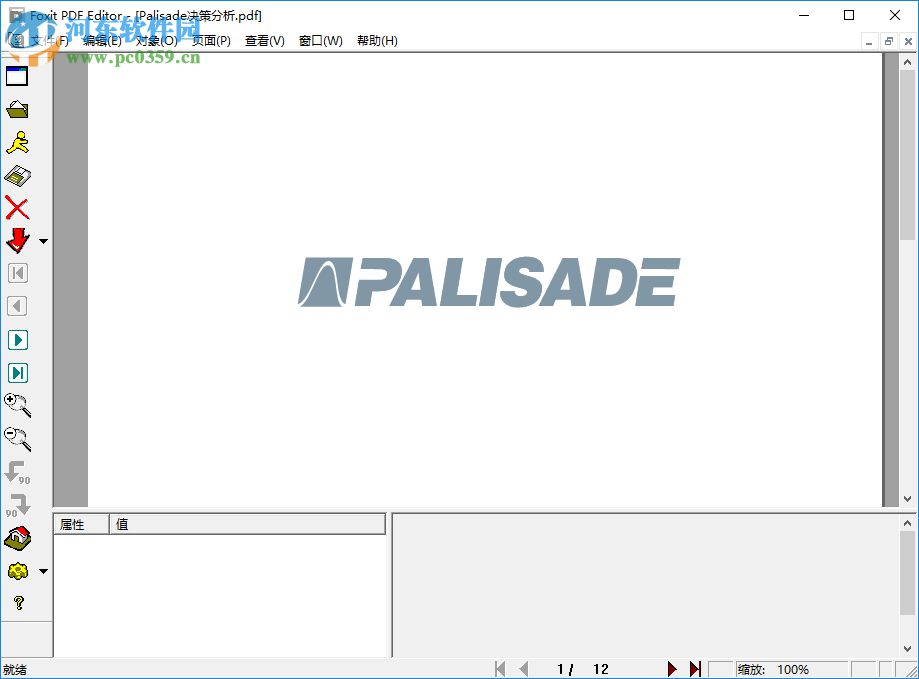This screenshot has width=919, height=679.
Task: Select the Zoom In tool
Action: click(17, 404)
